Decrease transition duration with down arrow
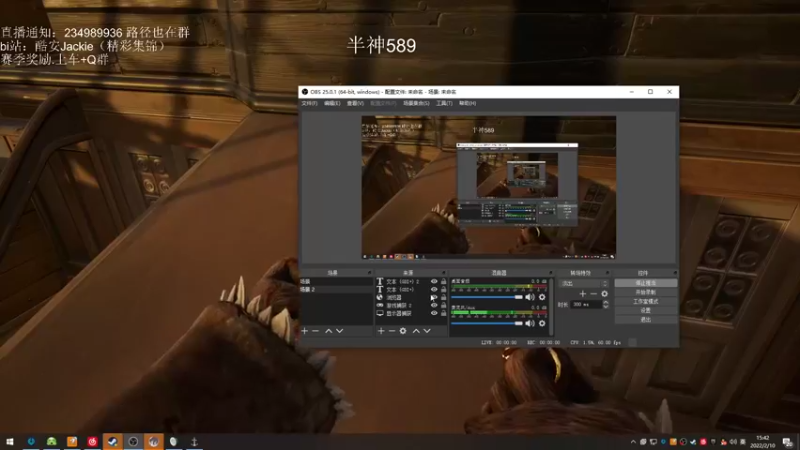 606,306
